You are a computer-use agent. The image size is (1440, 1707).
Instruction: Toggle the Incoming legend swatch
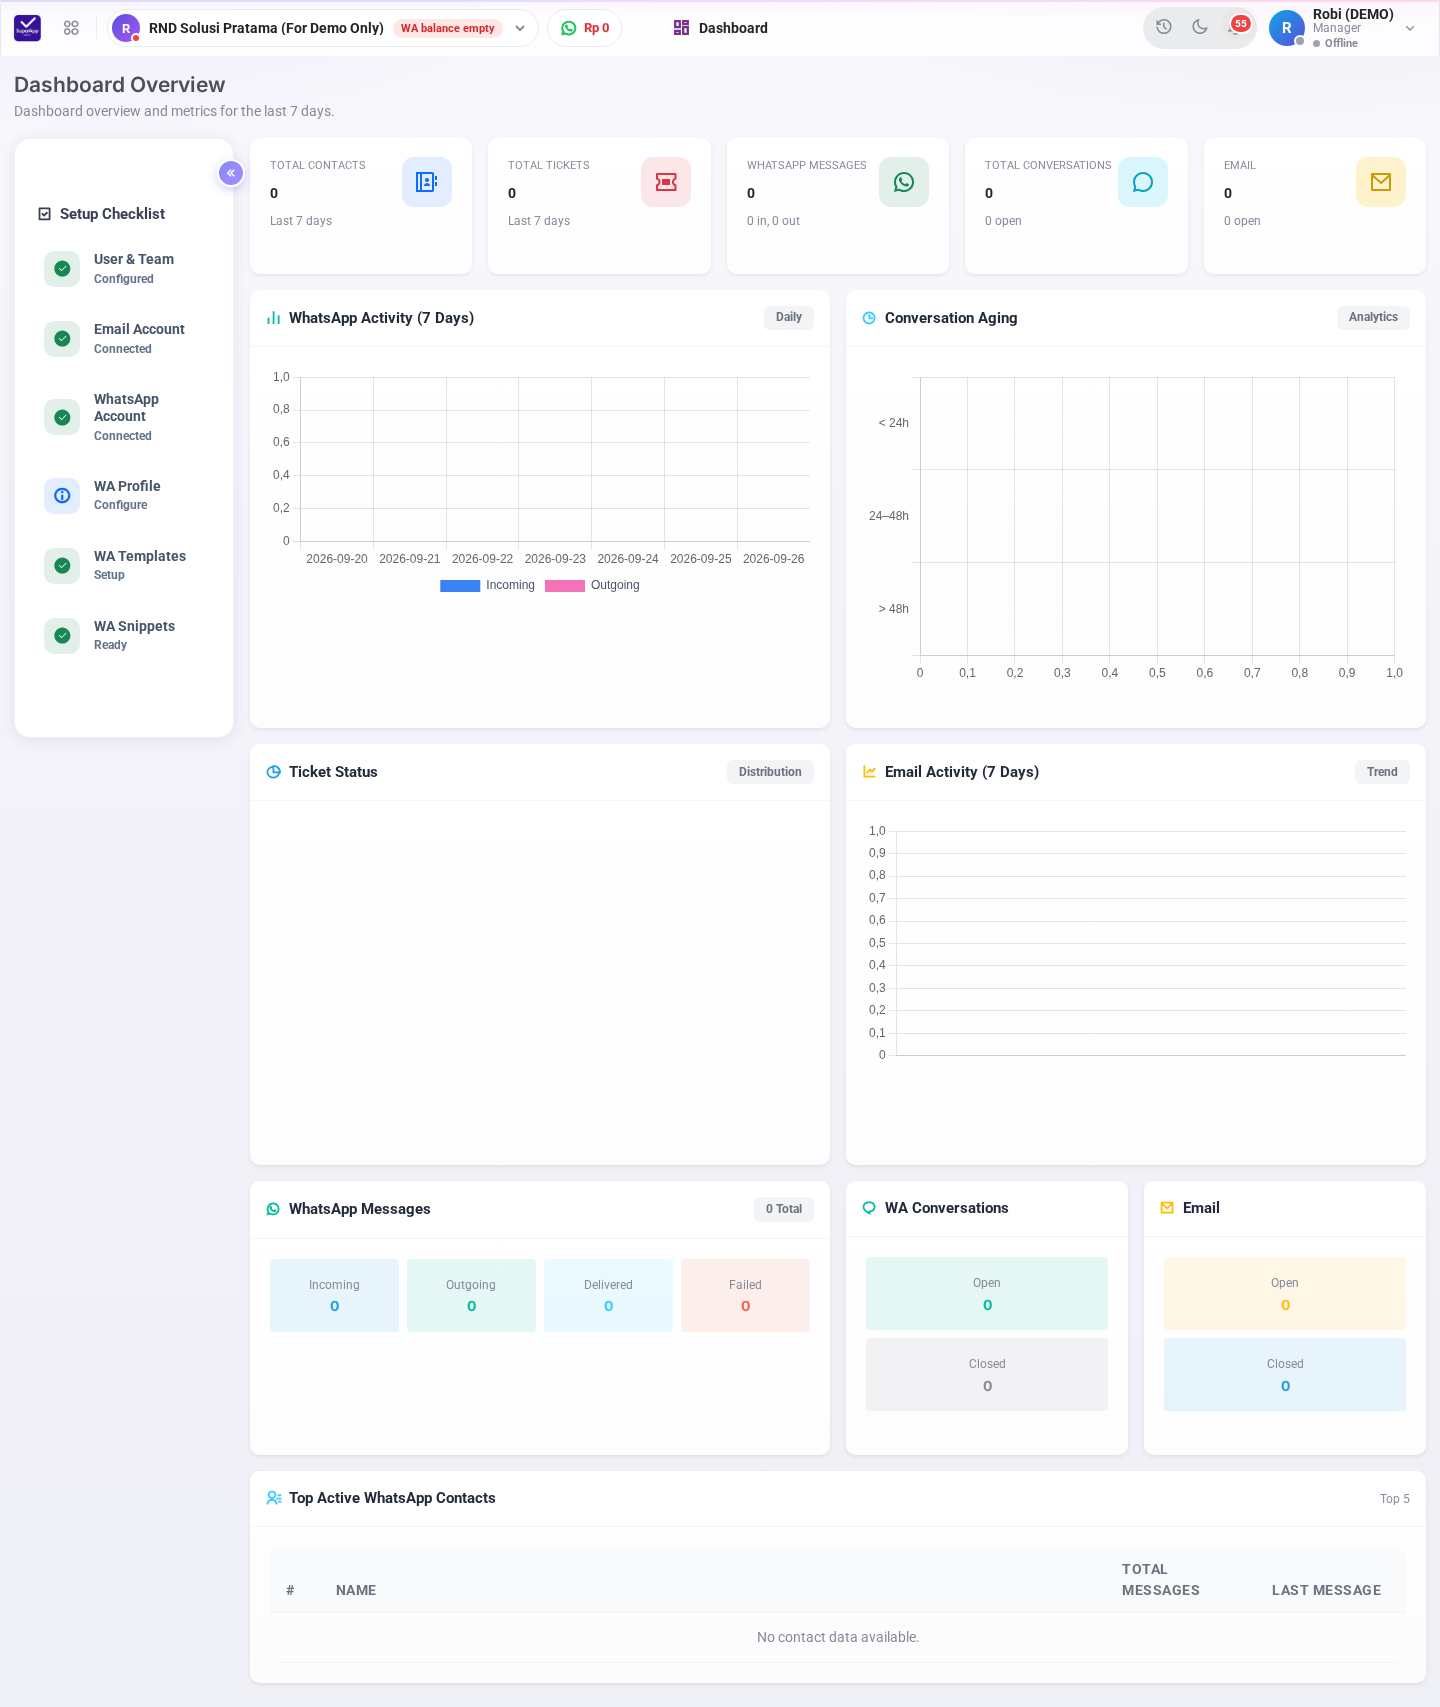click(x=460, y=586)
